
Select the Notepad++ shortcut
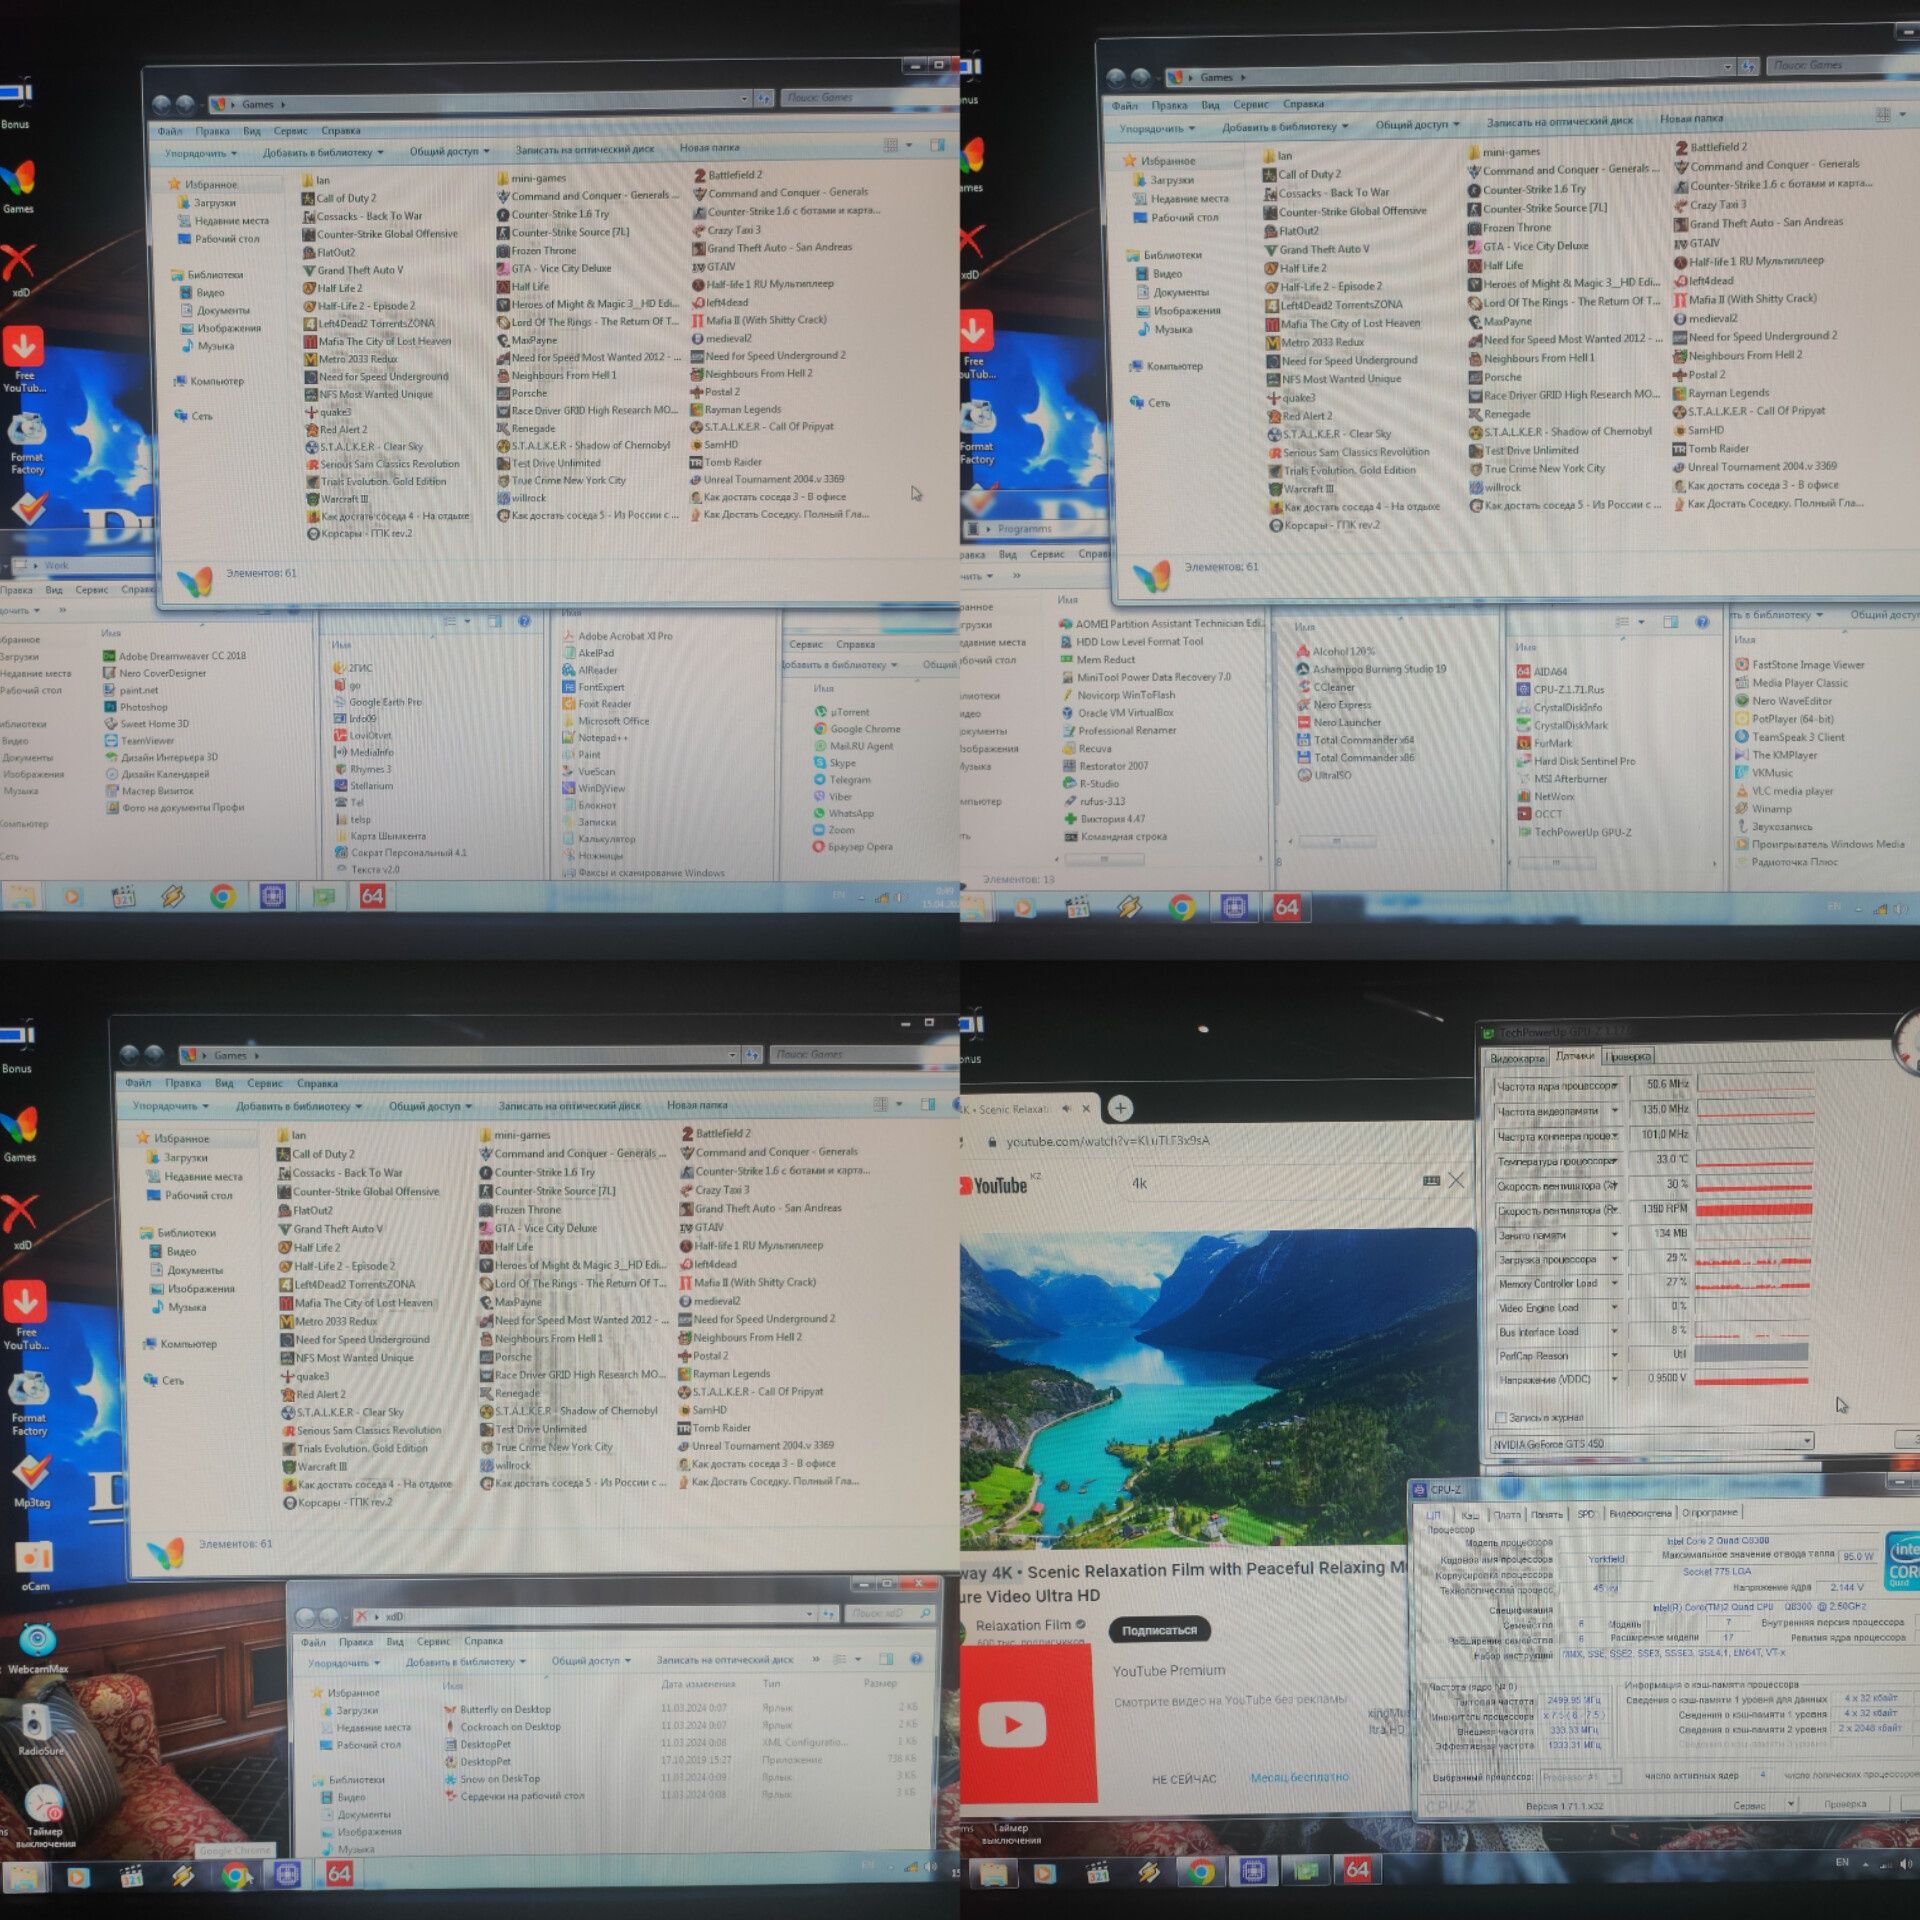tap(595, 738)
